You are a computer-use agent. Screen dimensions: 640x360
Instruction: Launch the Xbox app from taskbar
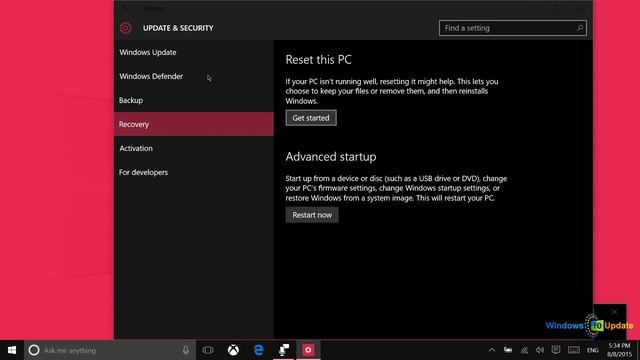pyautogui.click(x=233, y=350)
